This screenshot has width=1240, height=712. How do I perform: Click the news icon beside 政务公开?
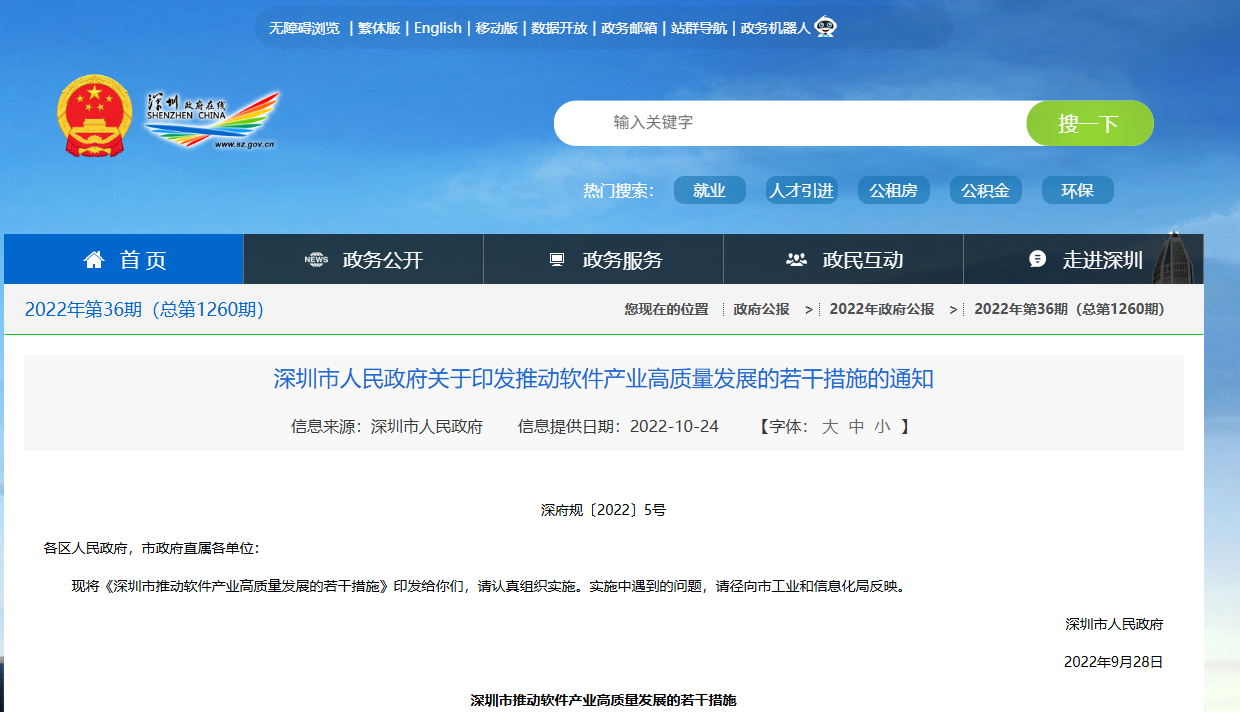pyautogui.click(x=316, y=258)
